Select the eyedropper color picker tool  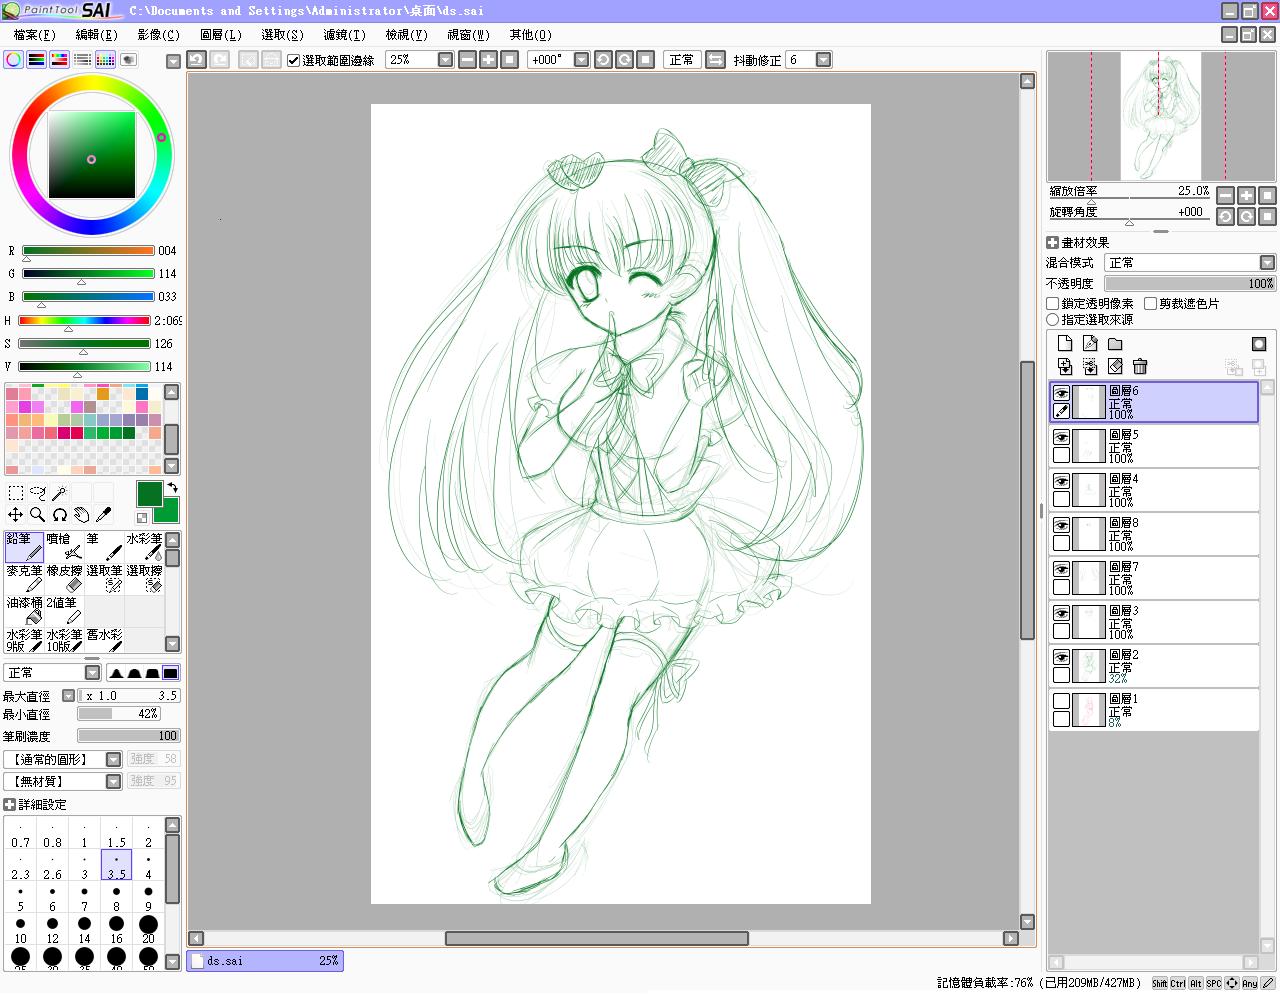coord(104,515)
